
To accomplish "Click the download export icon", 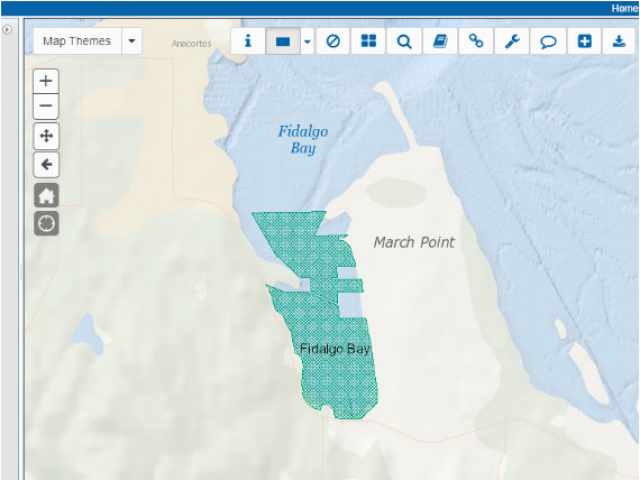I will (619, 41).
